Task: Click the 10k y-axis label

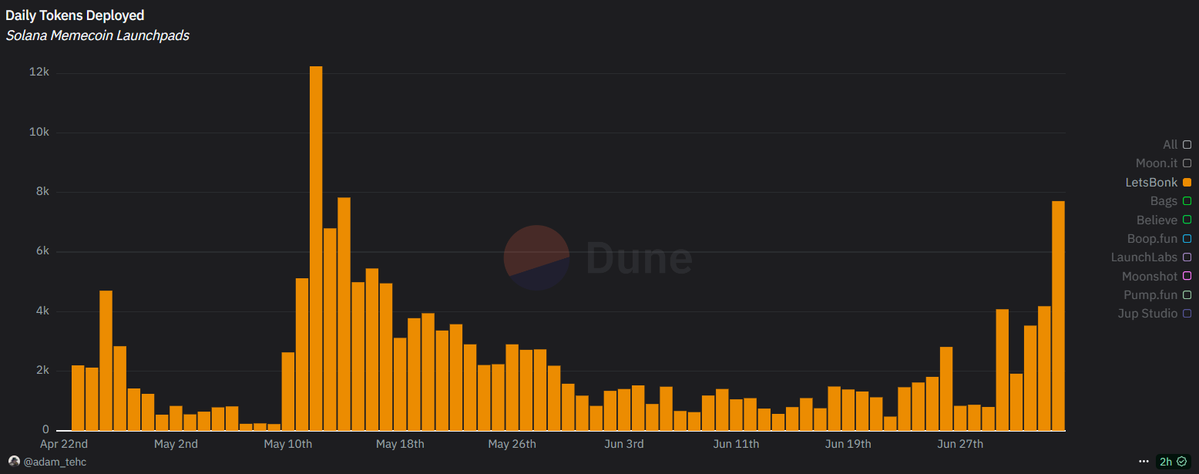Action: [x=39, y=132]
